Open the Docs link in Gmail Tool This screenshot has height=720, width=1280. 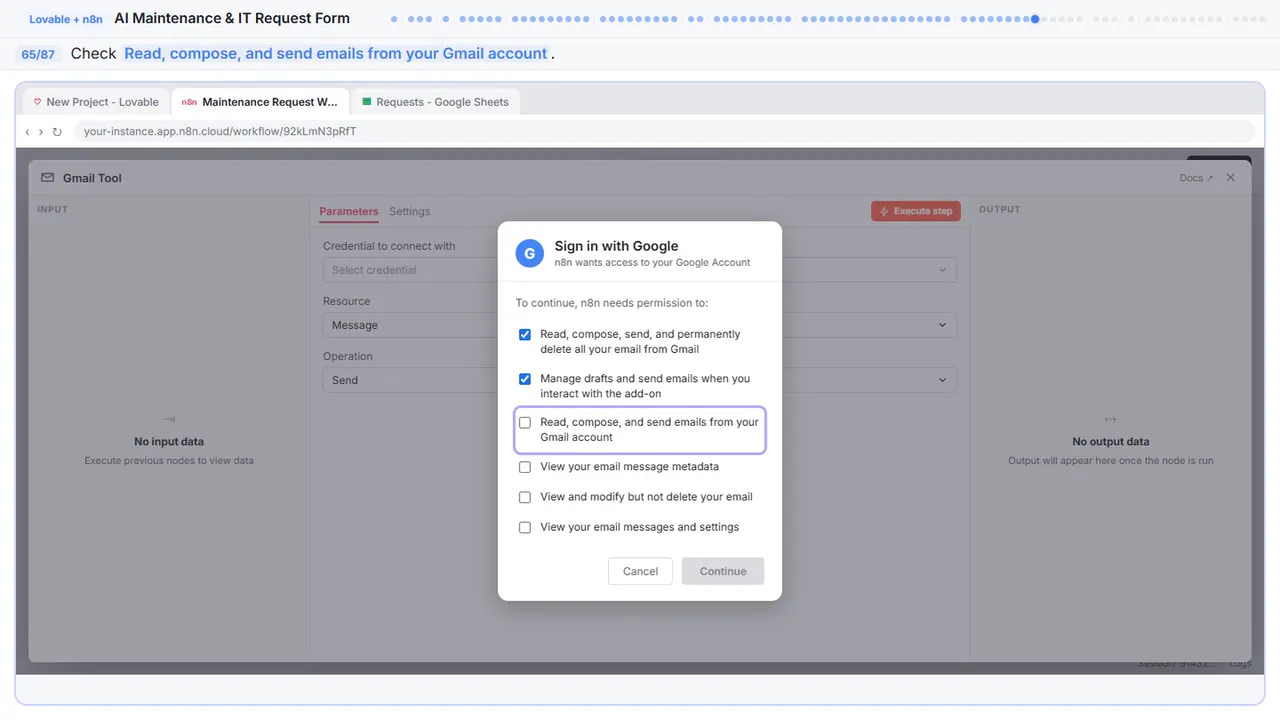click(1196, 178)
